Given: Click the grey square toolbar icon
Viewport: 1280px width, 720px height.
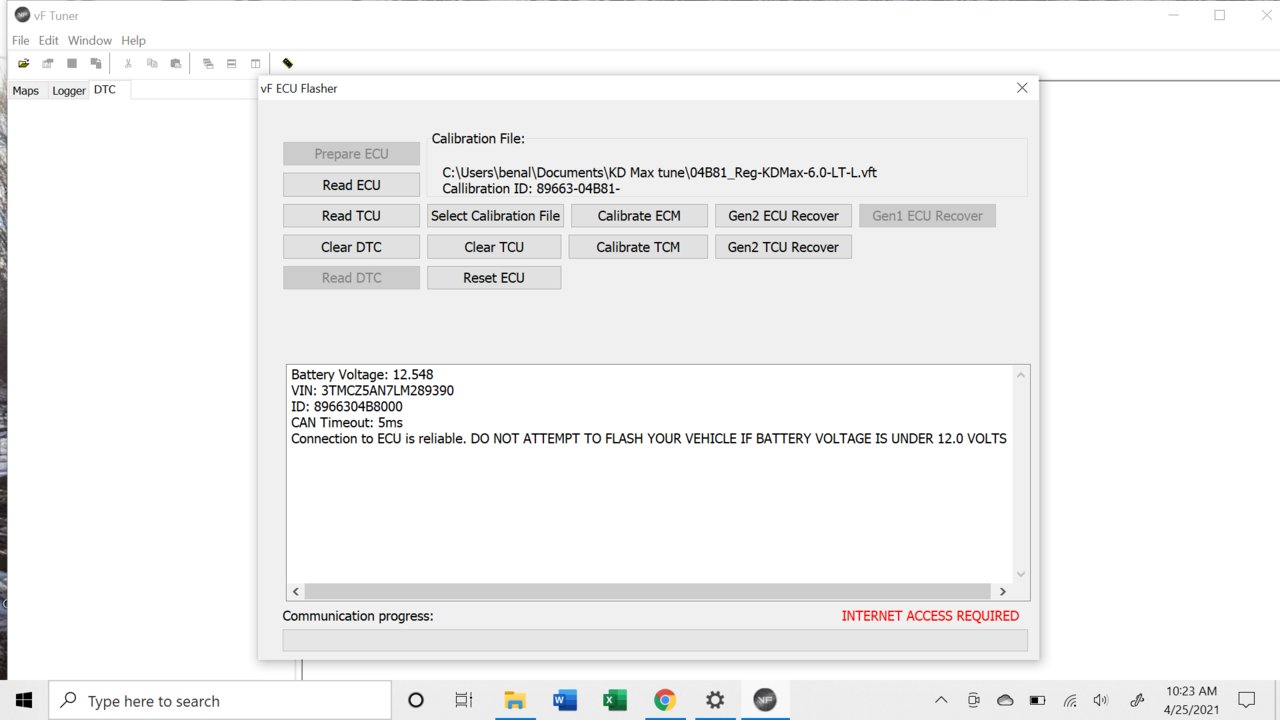Looking at the screenshot, I should (71, 63).
